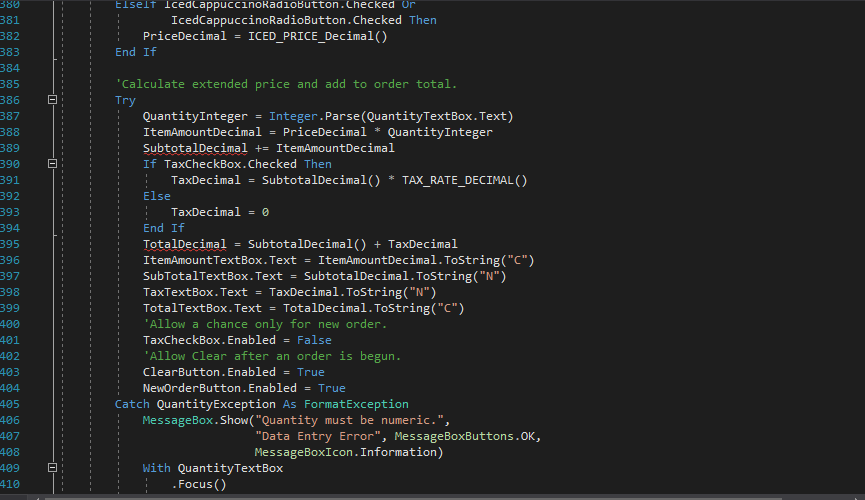865x500 pixels.
Task: Click line number 400 in the margin
Action: (x=10, y=325)
